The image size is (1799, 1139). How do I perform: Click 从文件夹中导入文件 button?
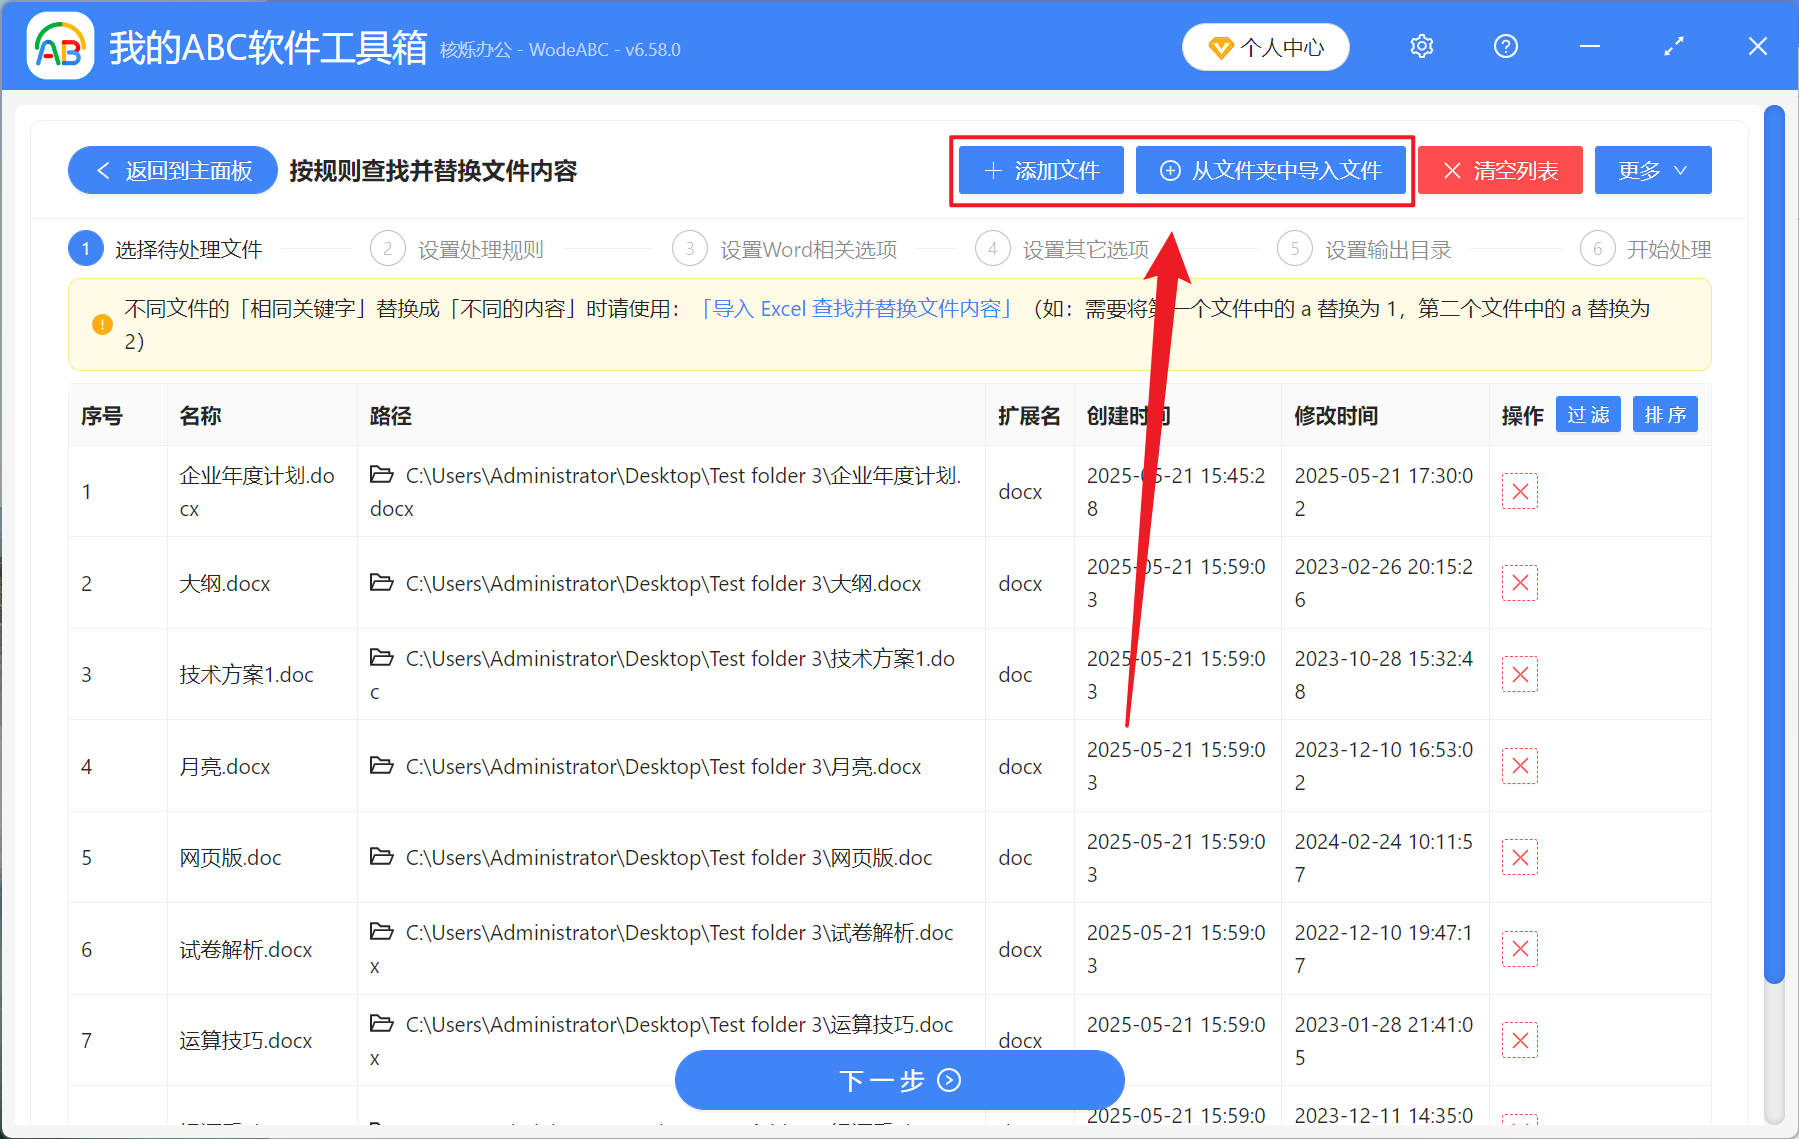[1272, 170]
